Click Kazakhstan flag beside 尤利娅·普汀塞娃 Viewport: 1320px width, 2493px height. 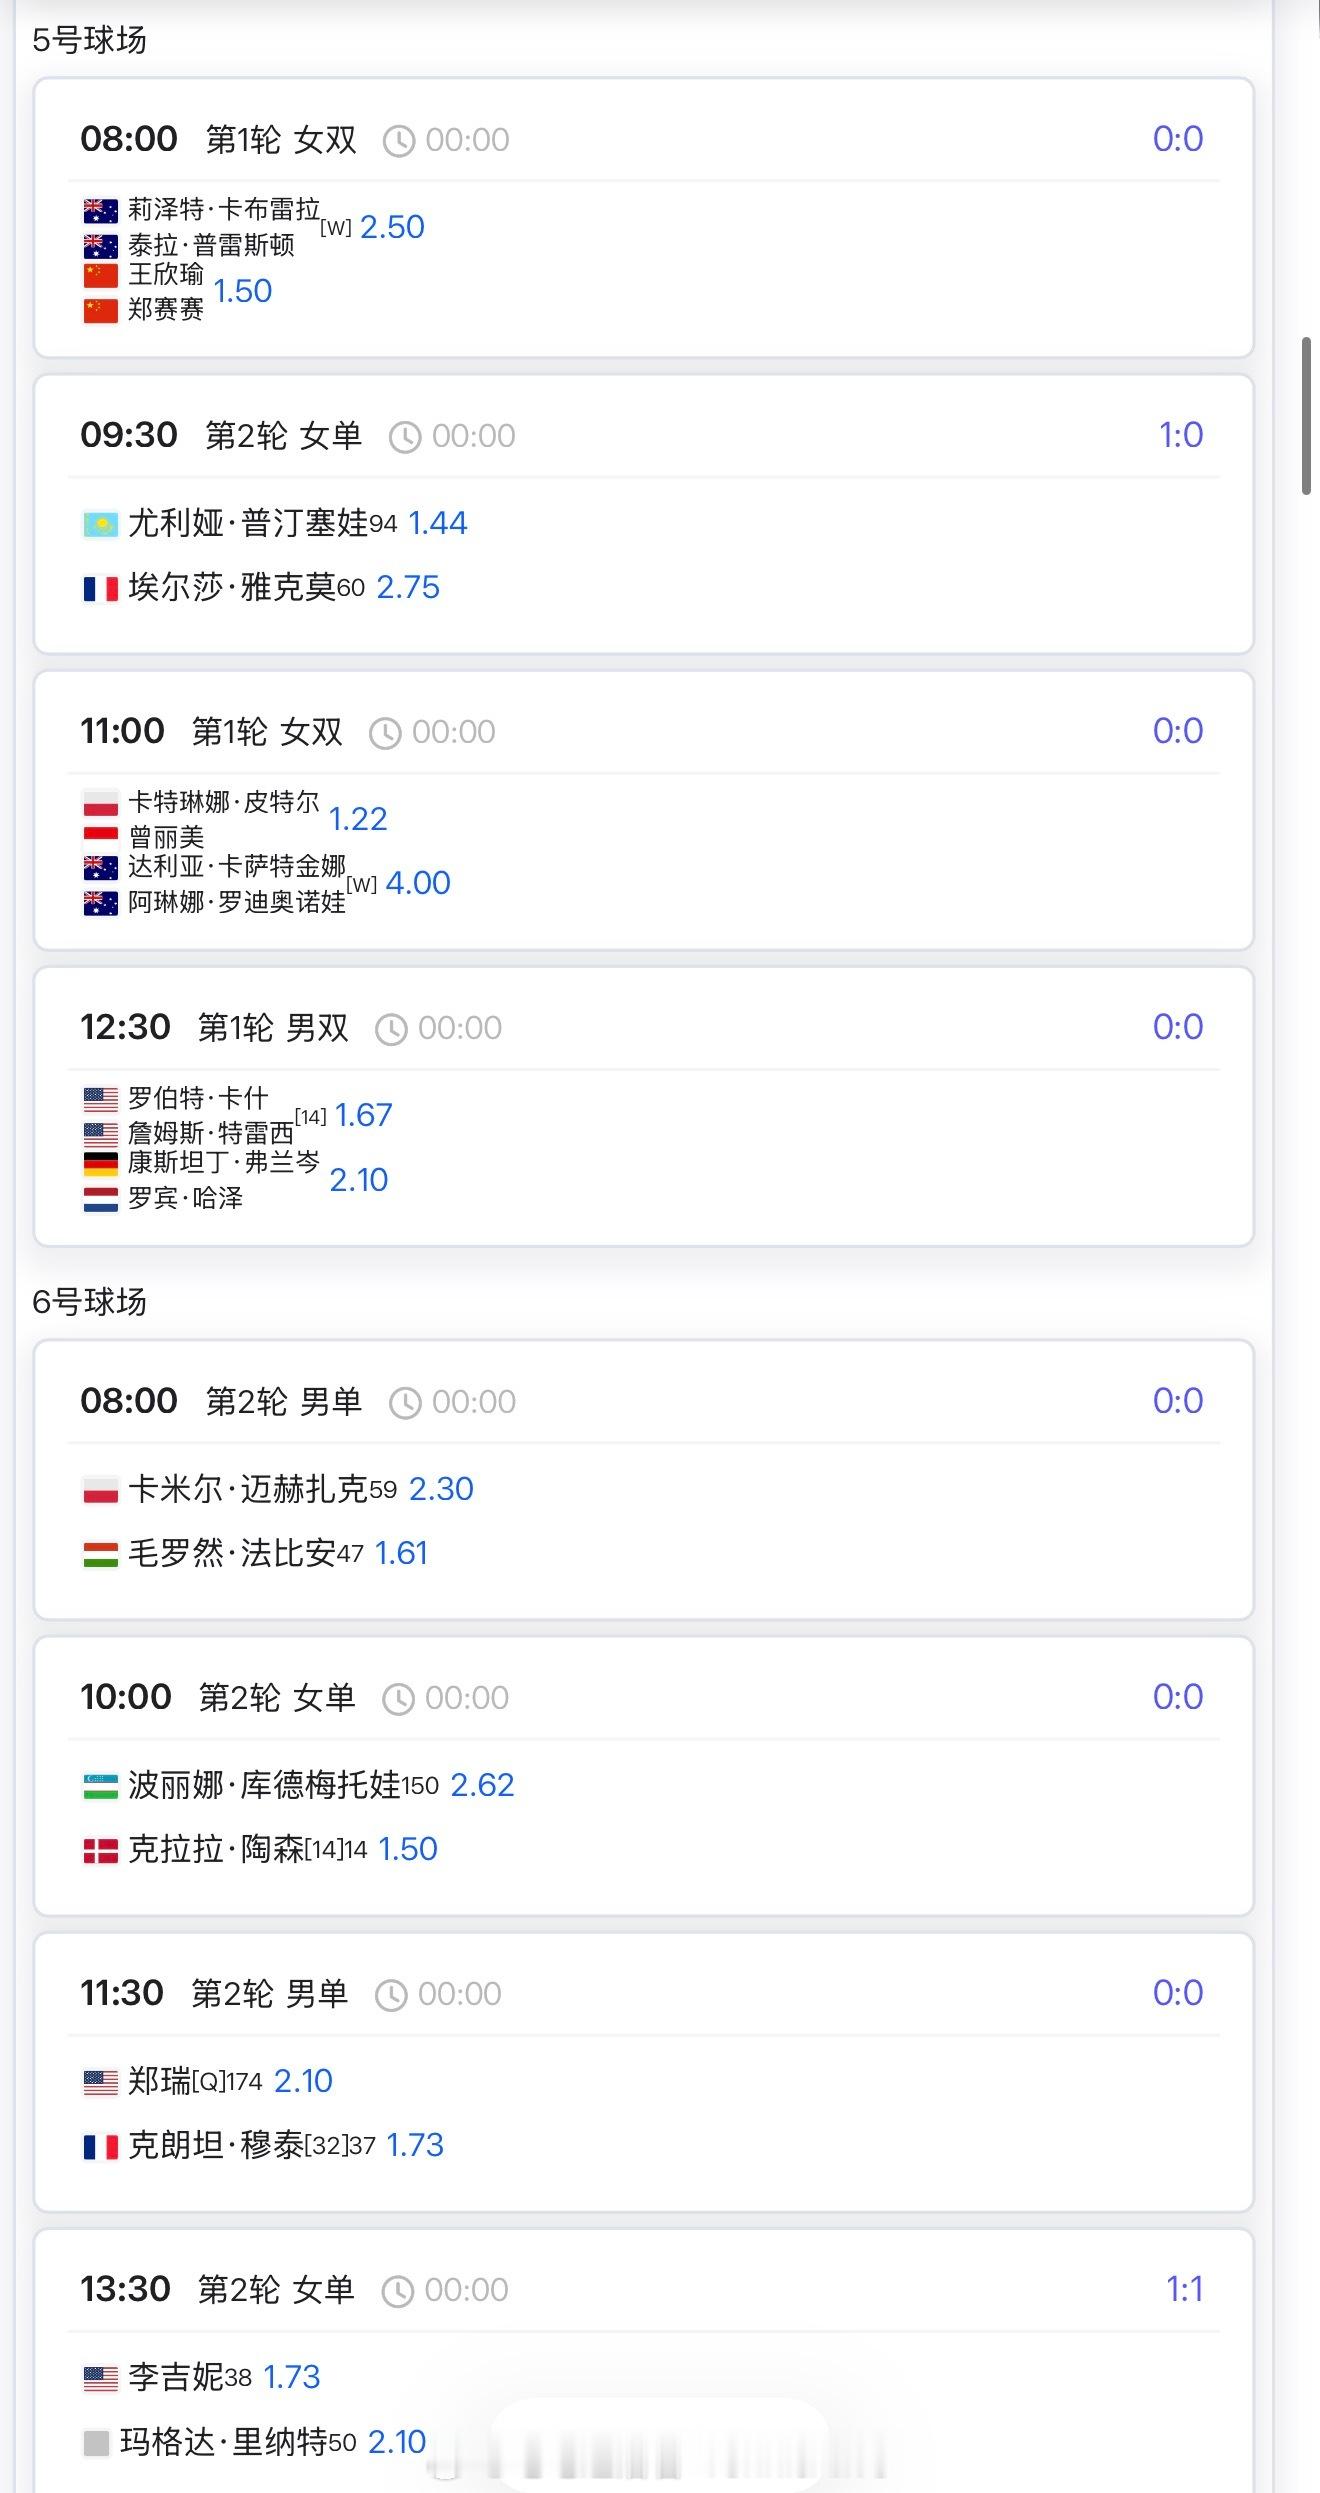coord(100,524)
